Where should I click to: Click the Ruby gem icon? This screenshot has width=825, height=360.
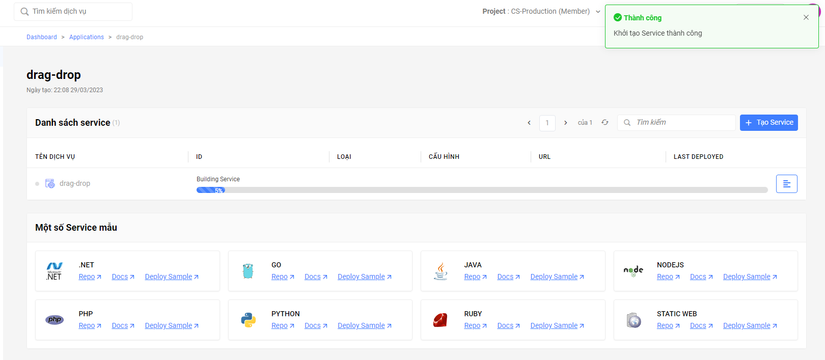point(440,320)
